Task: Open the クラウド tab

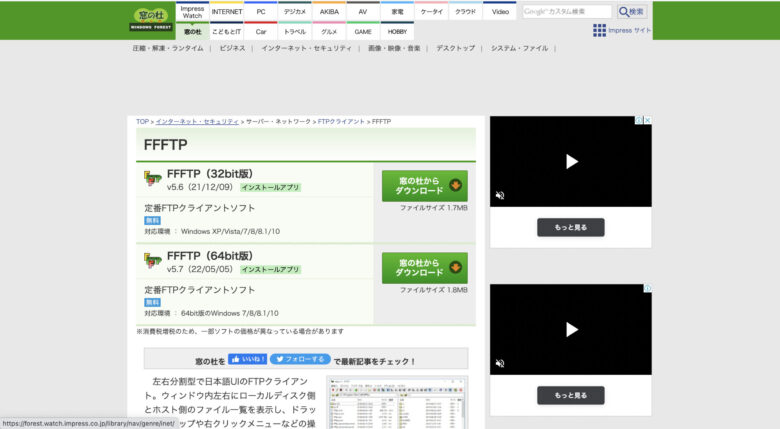Action: 466,12
